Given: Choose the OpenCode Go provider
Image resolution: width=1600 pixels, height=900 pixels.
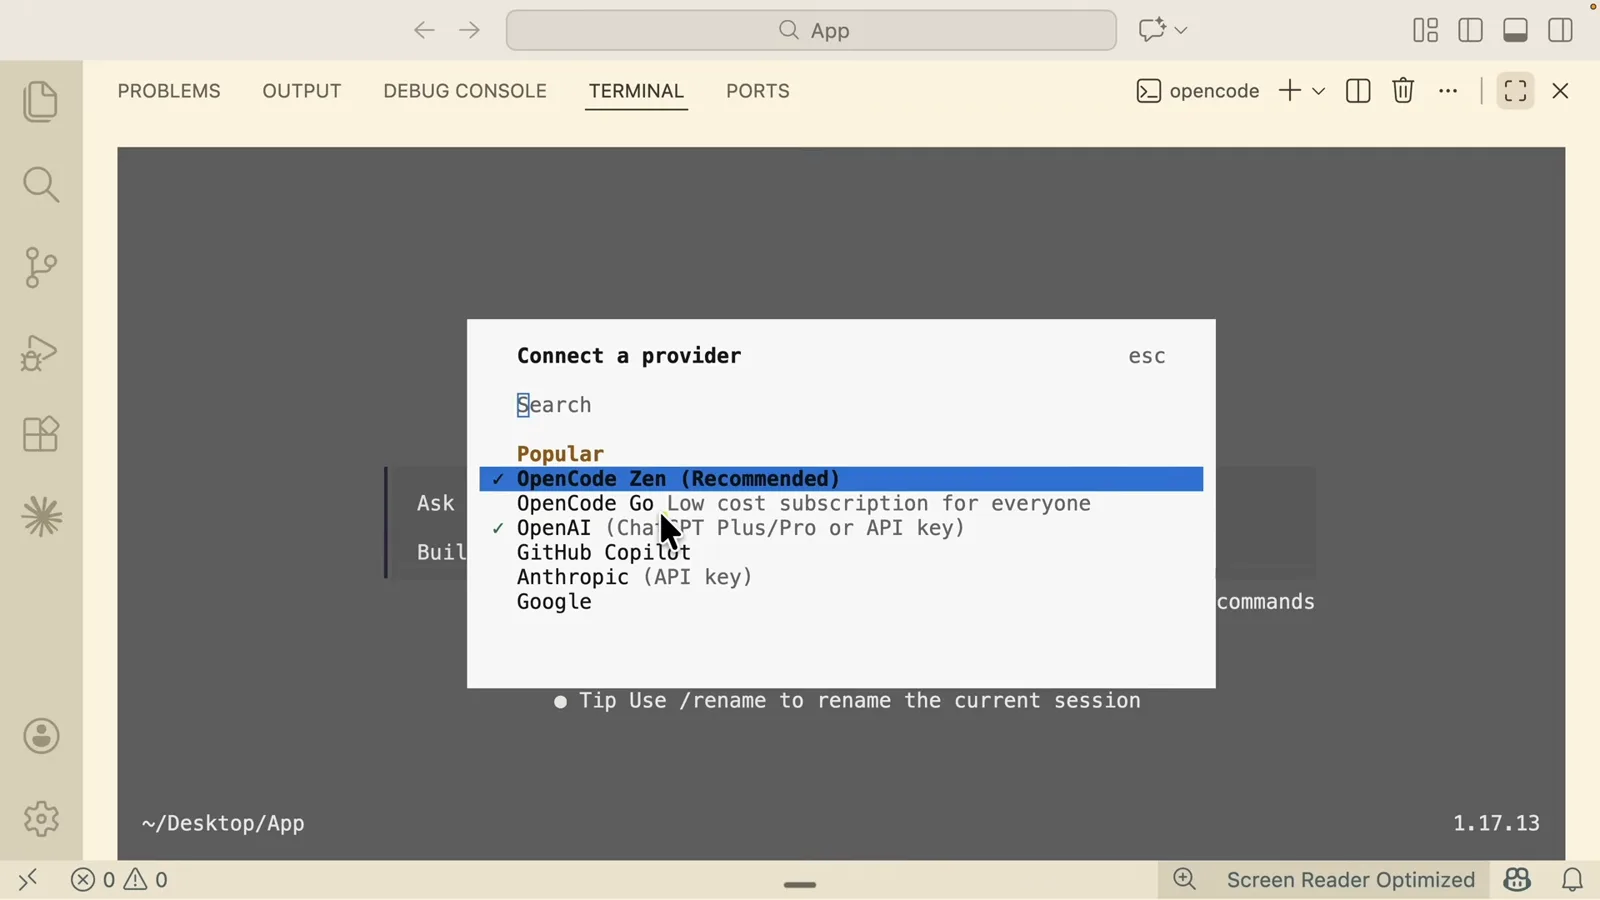Looking at the screenshot, I should click(x=841, y=504).
